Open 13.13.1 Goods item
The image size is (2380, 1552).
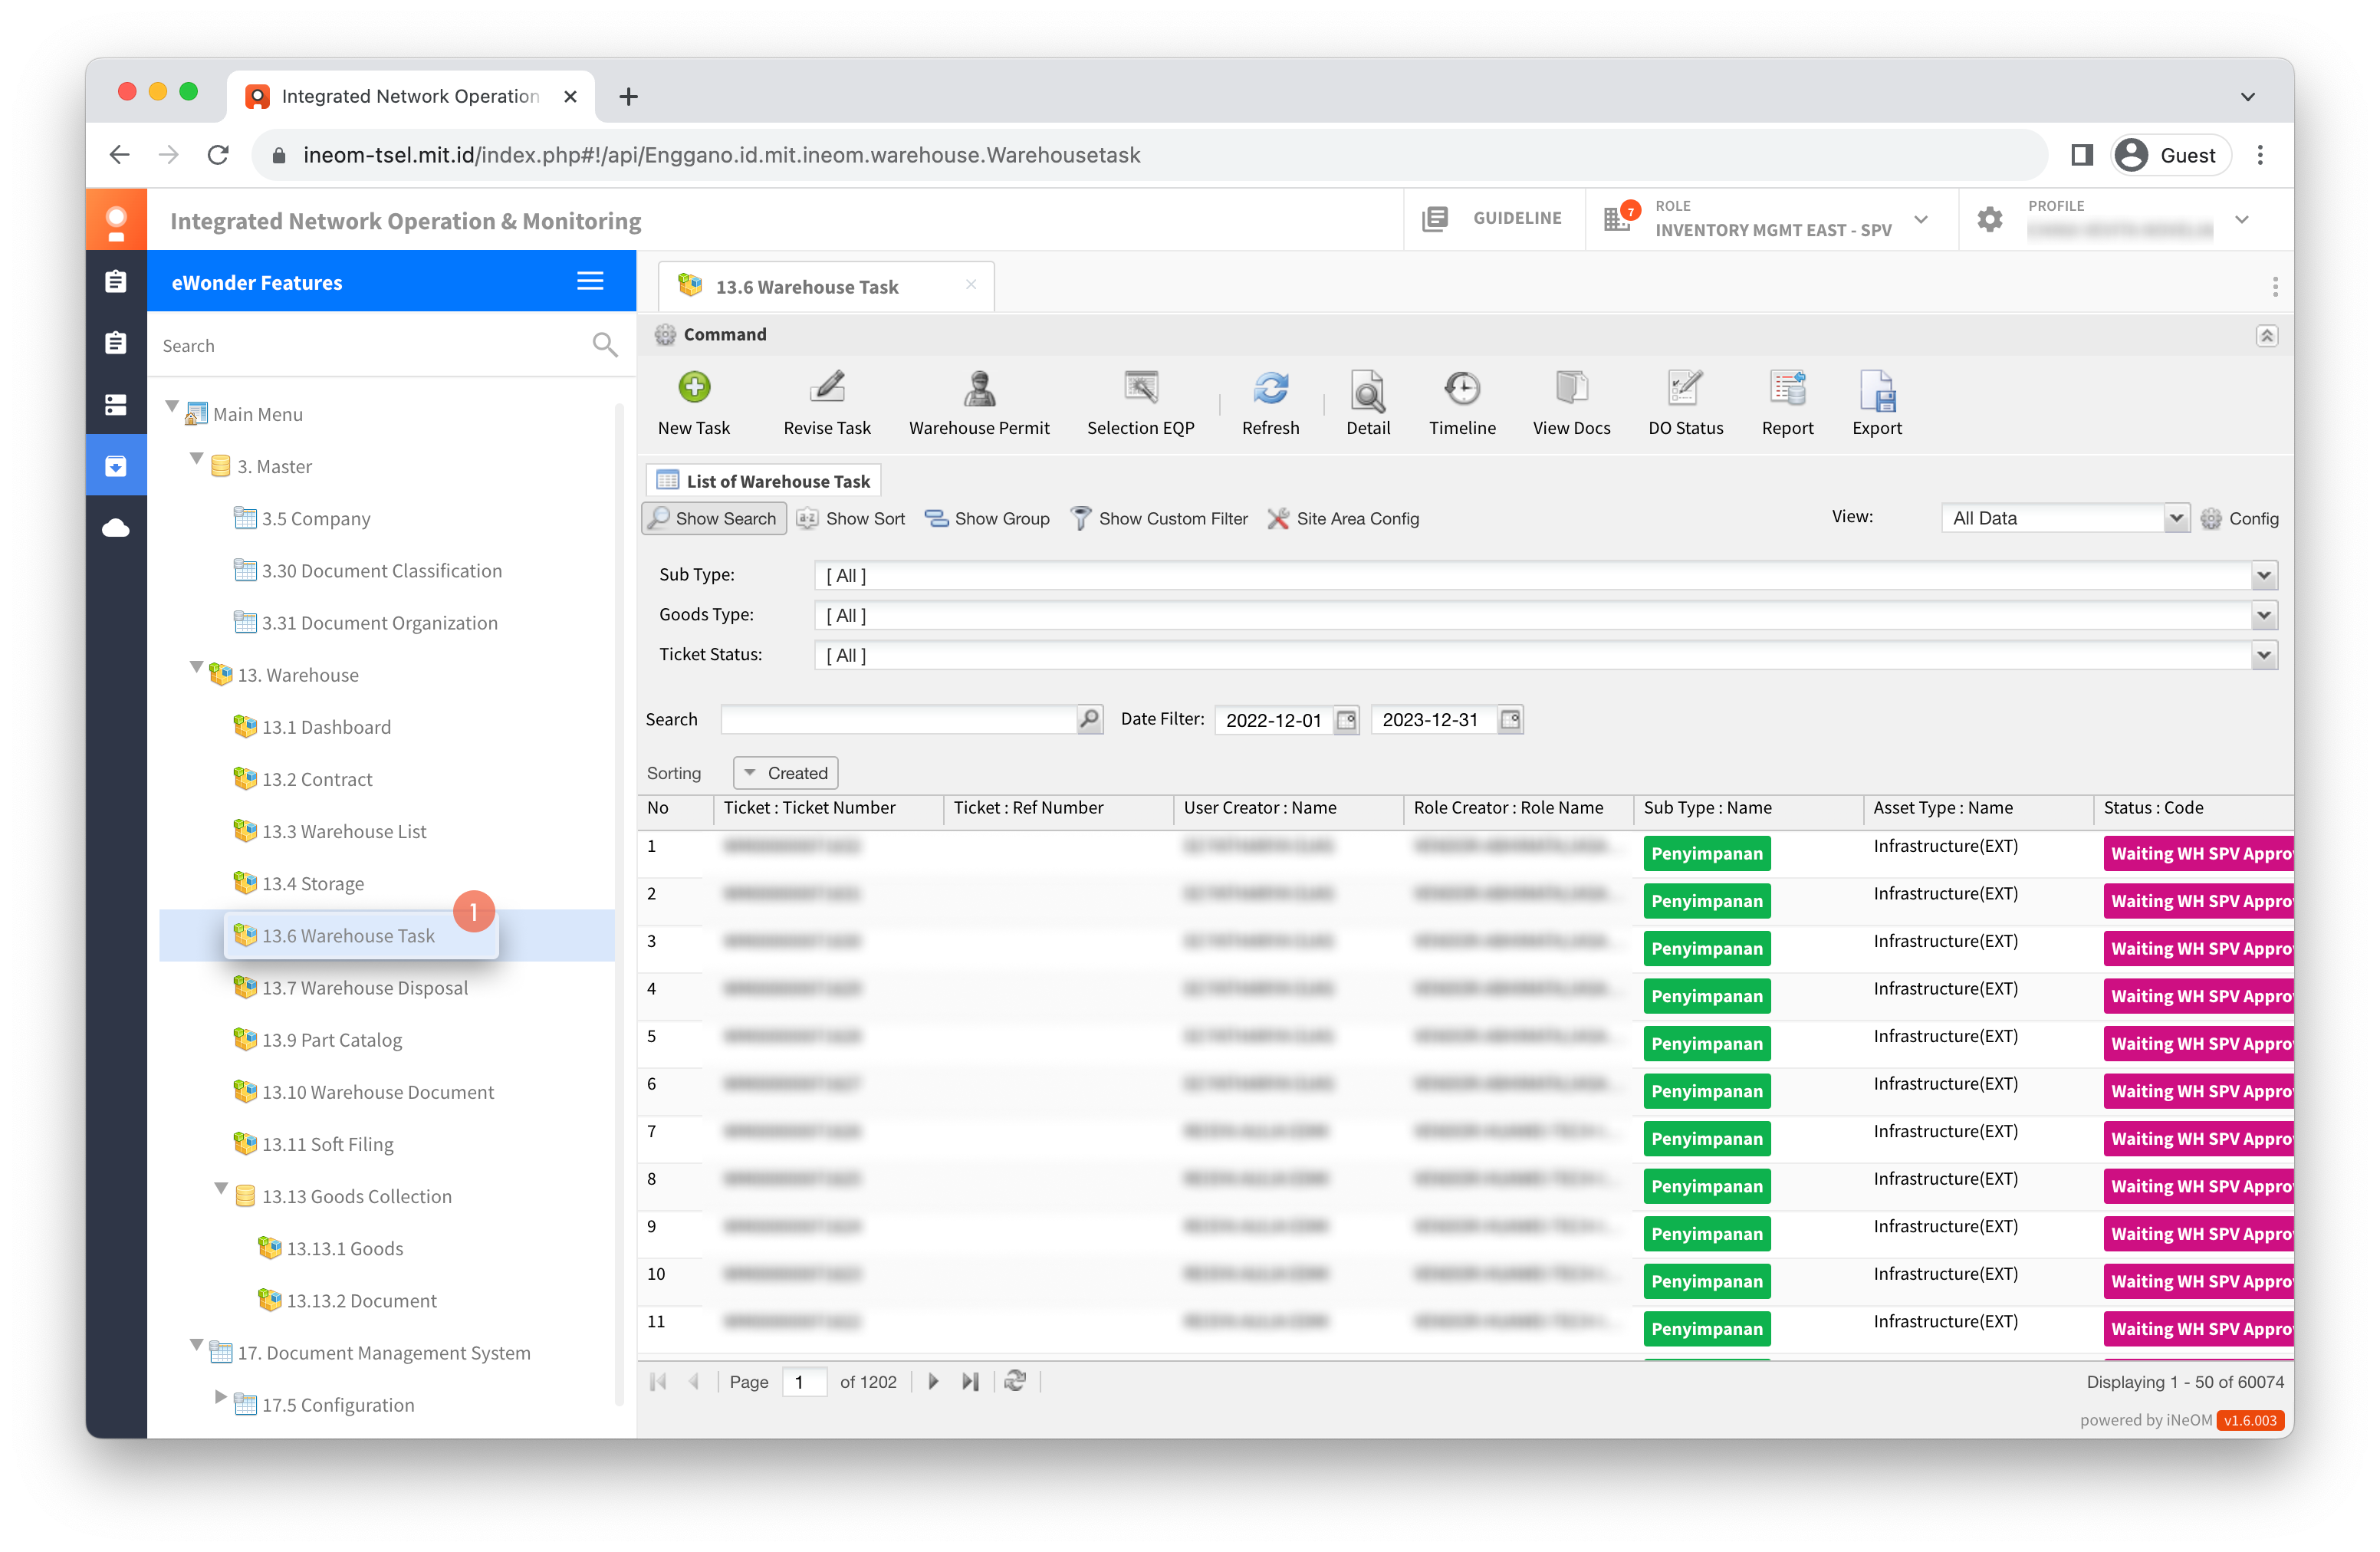pos(331,1249)
